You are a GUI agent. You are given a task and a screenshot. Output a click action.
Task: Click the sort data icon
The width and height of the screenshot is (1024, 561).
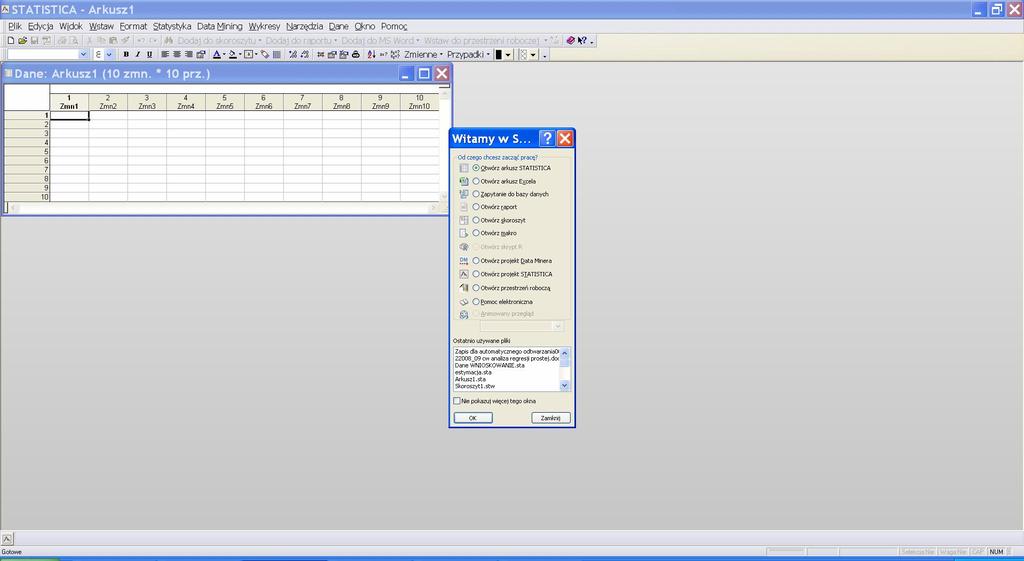pos(372,55)
